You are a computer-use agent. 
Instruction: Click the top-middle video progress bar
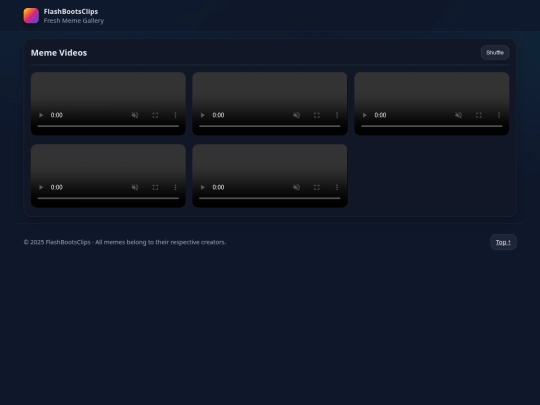270,126
